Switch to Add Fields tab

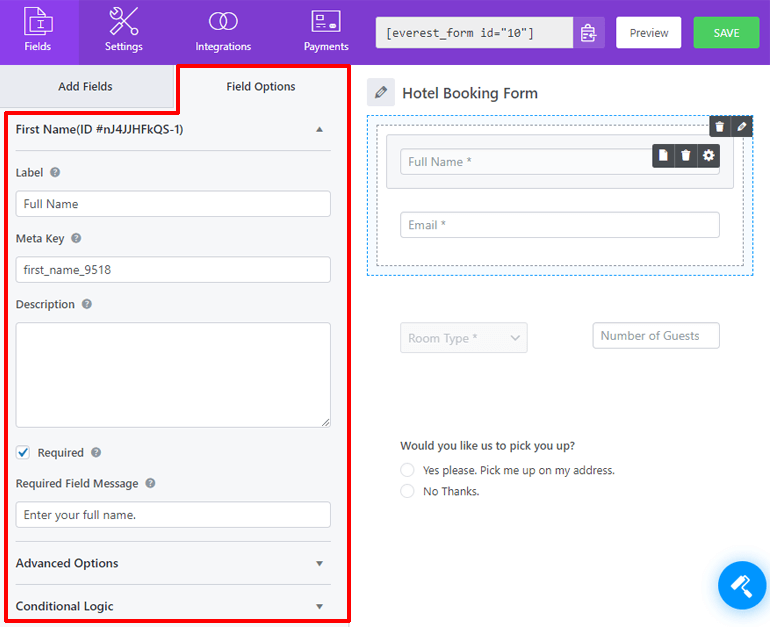85,86
